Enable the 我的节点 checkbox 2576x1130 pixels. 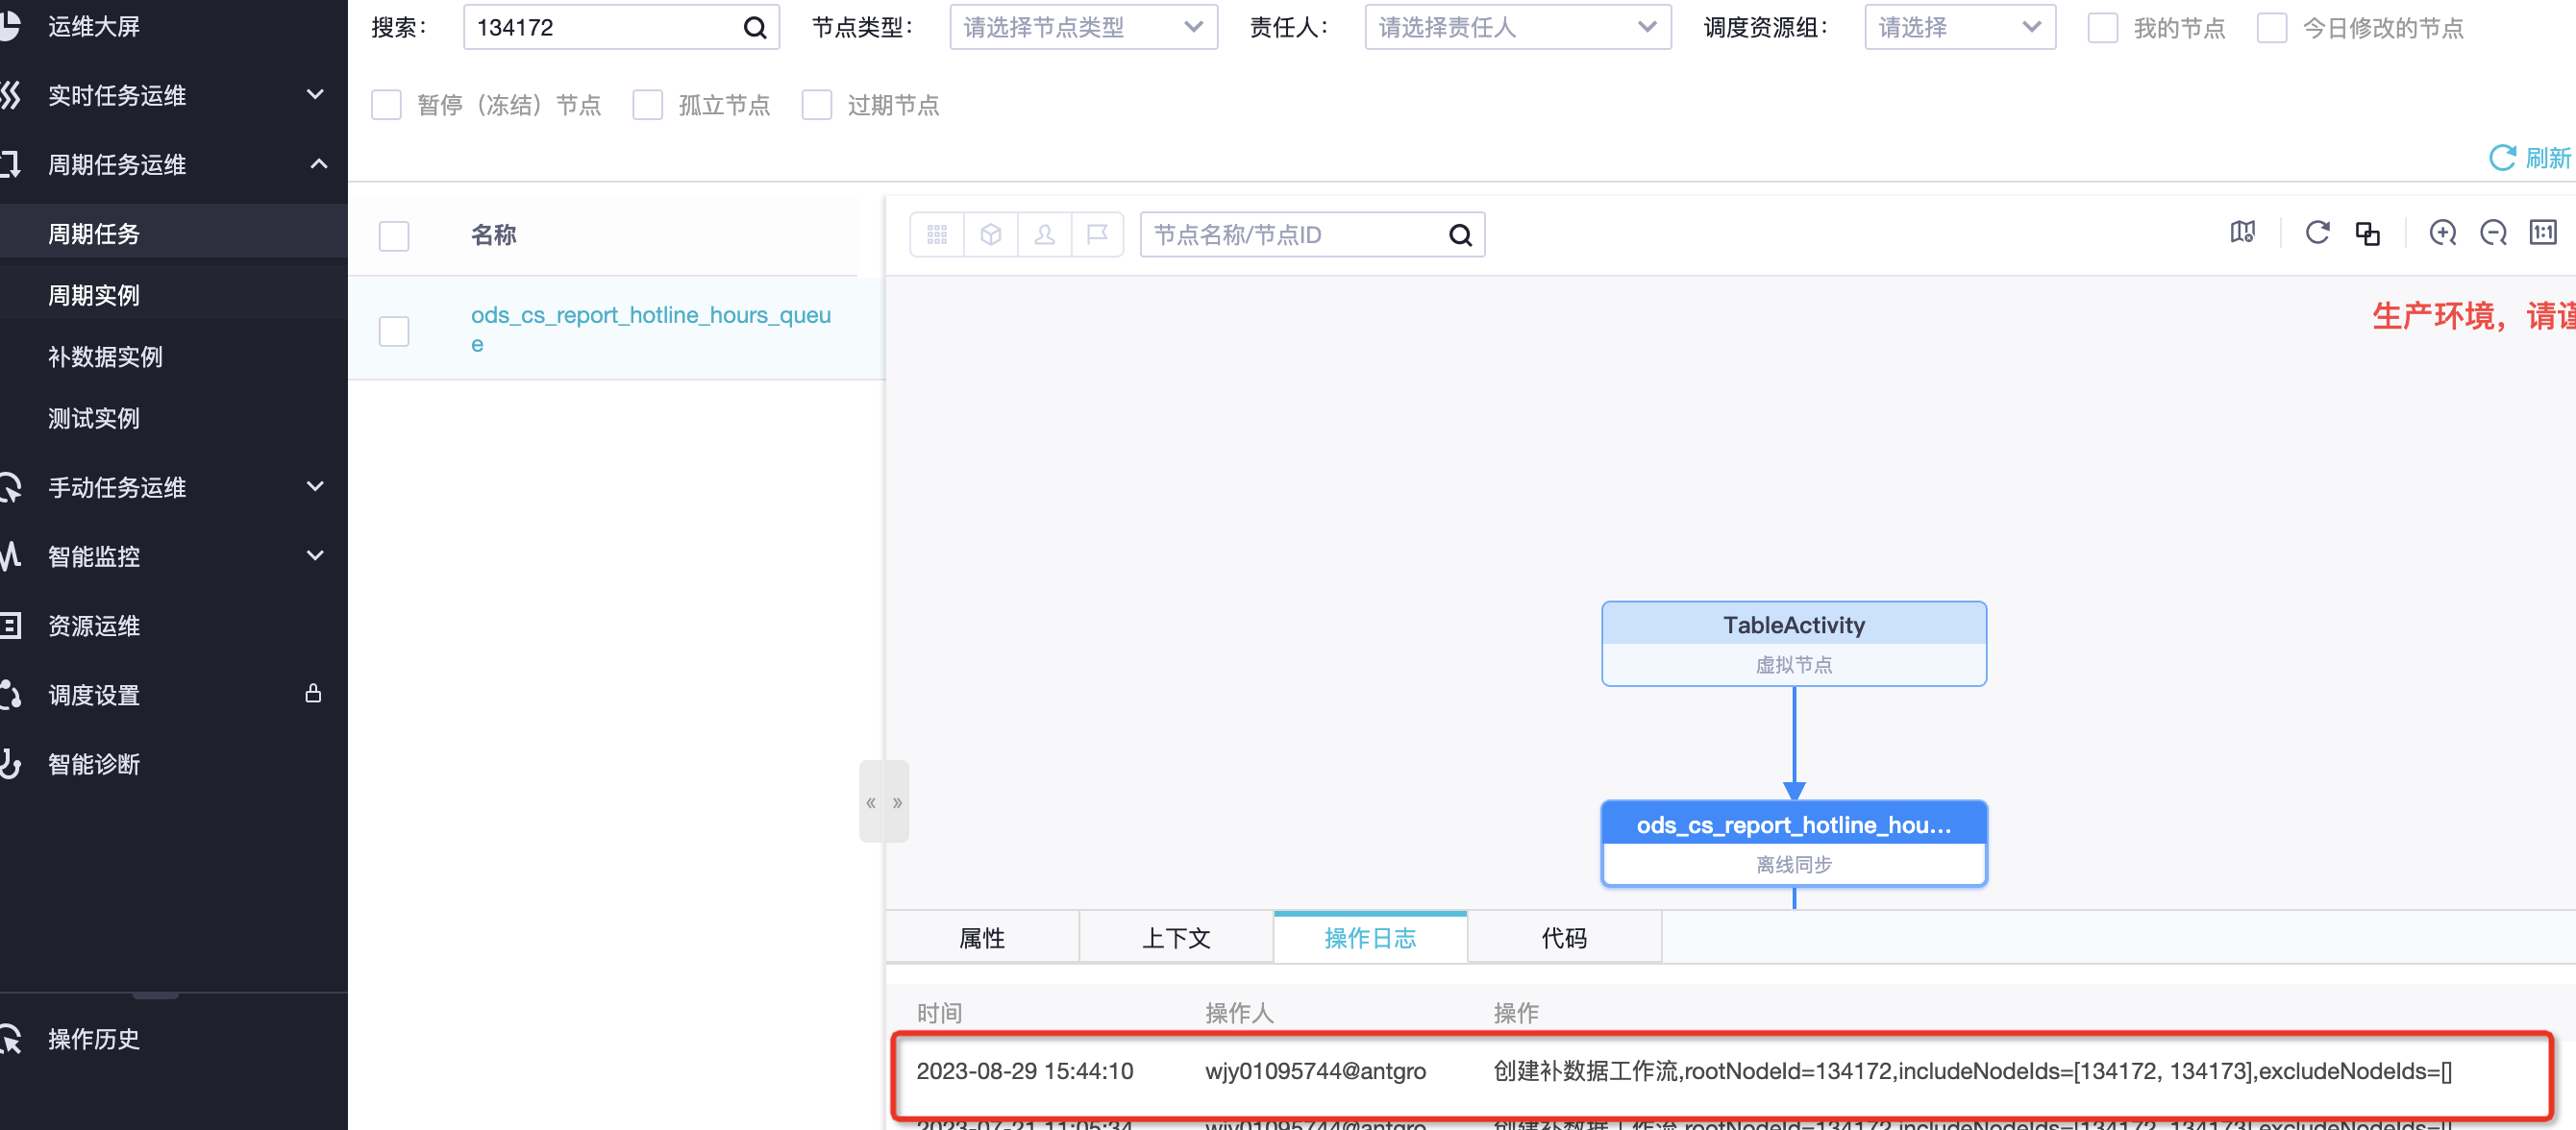point(2102,28)
